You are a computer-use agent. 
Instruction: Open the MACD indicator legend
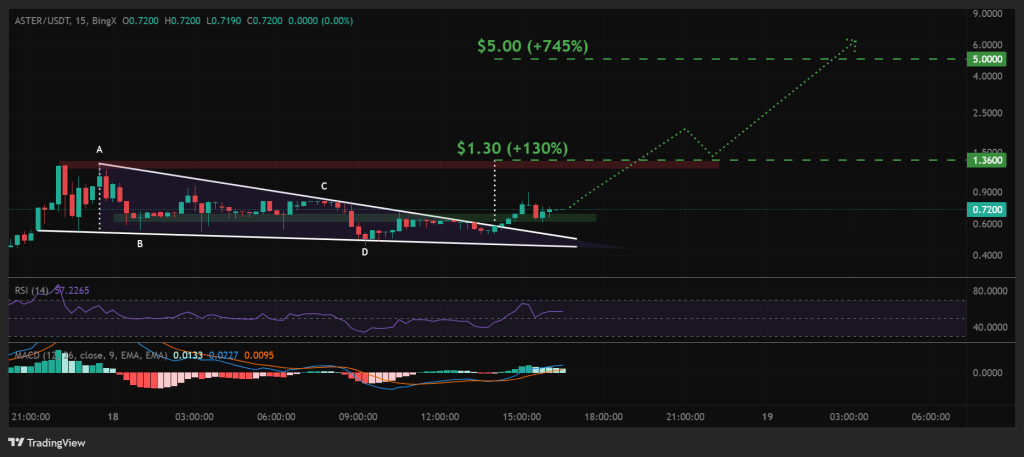coord(30,354)
